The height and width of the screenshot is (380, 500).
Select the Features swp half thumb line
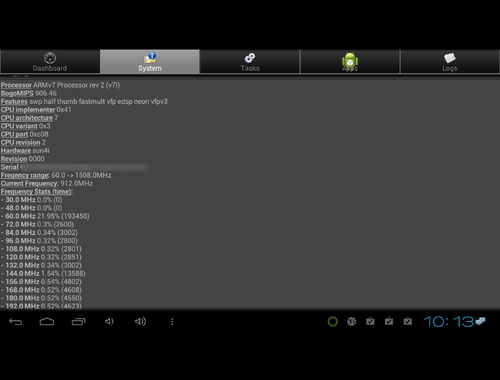pos(84,101)
